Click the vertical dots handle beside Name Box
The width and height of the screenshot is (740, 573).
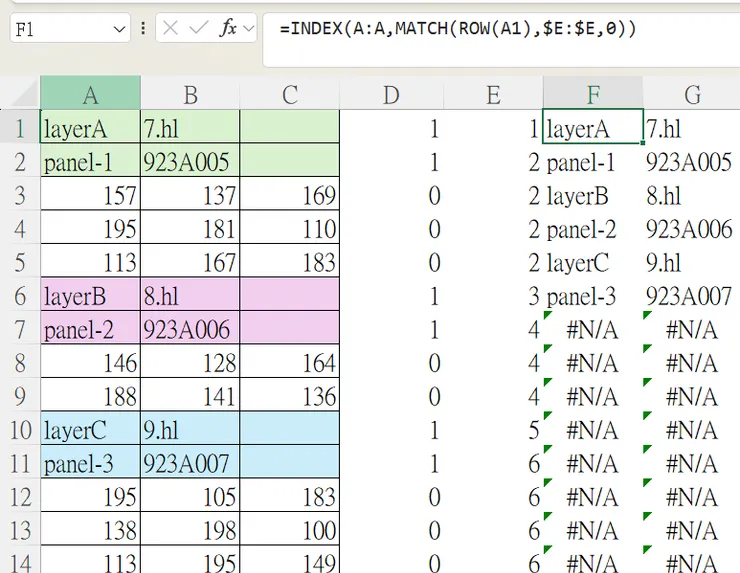pyautogui.click(x=144, y=29)
